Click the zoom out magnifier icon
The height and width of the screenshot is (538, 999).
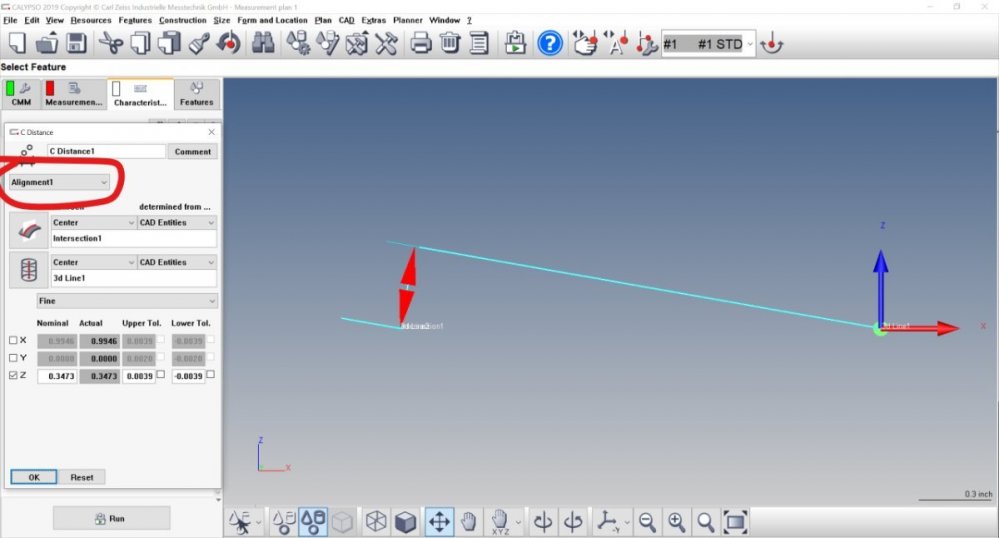click(x=647, y=522)
